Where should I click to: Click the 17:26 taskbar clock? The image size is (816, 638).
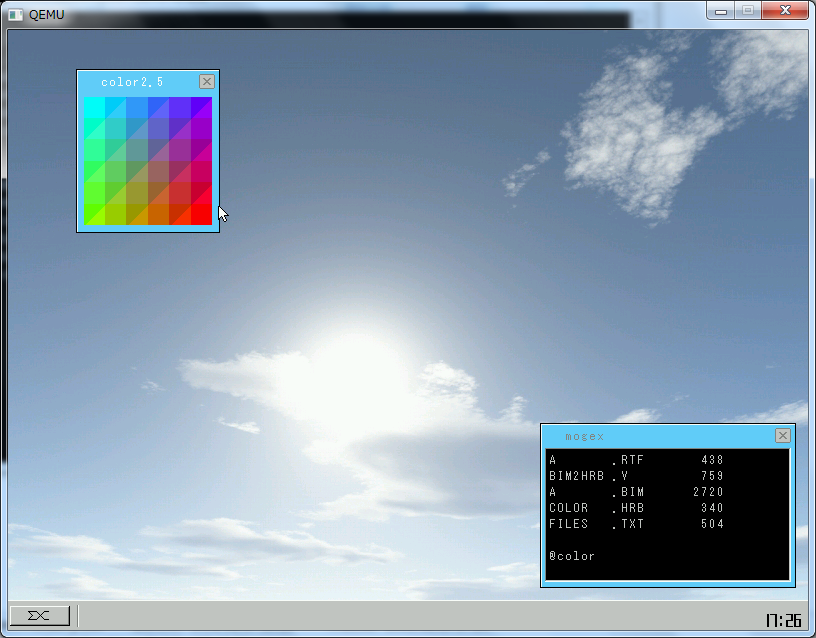tap(783, 621)
